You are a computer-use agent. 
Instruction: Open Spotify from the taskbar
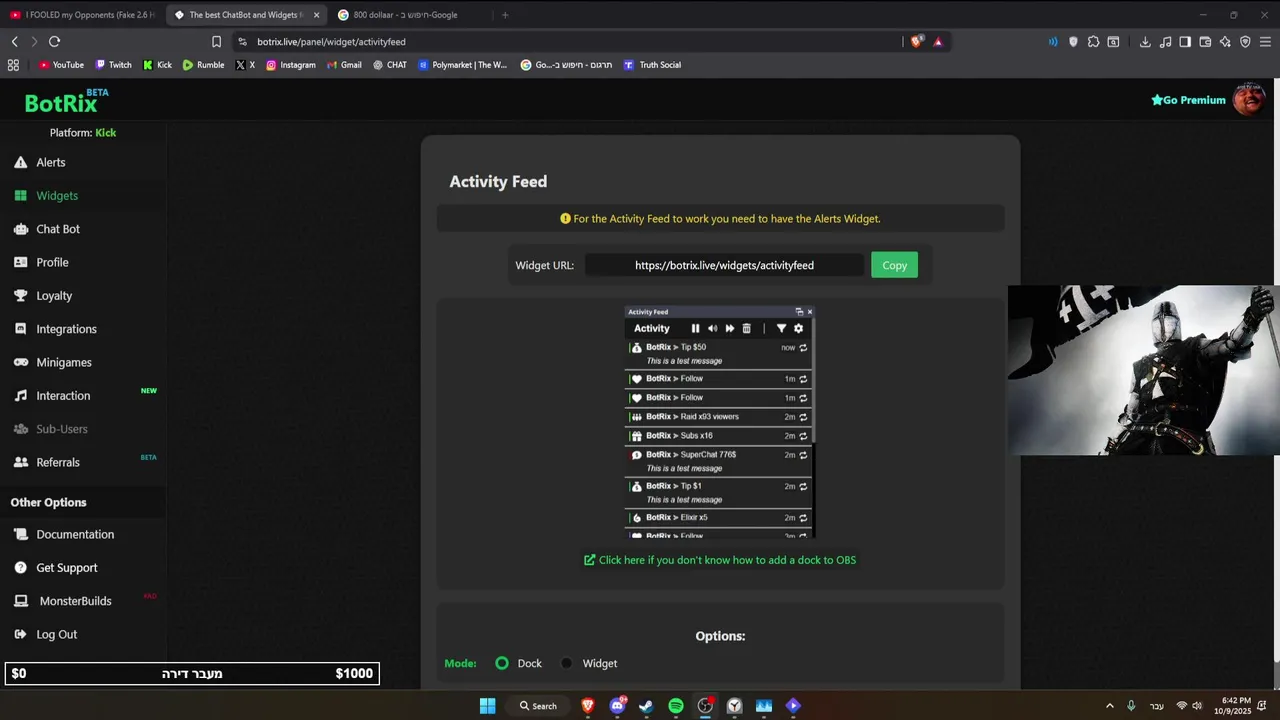pos(676,706)
